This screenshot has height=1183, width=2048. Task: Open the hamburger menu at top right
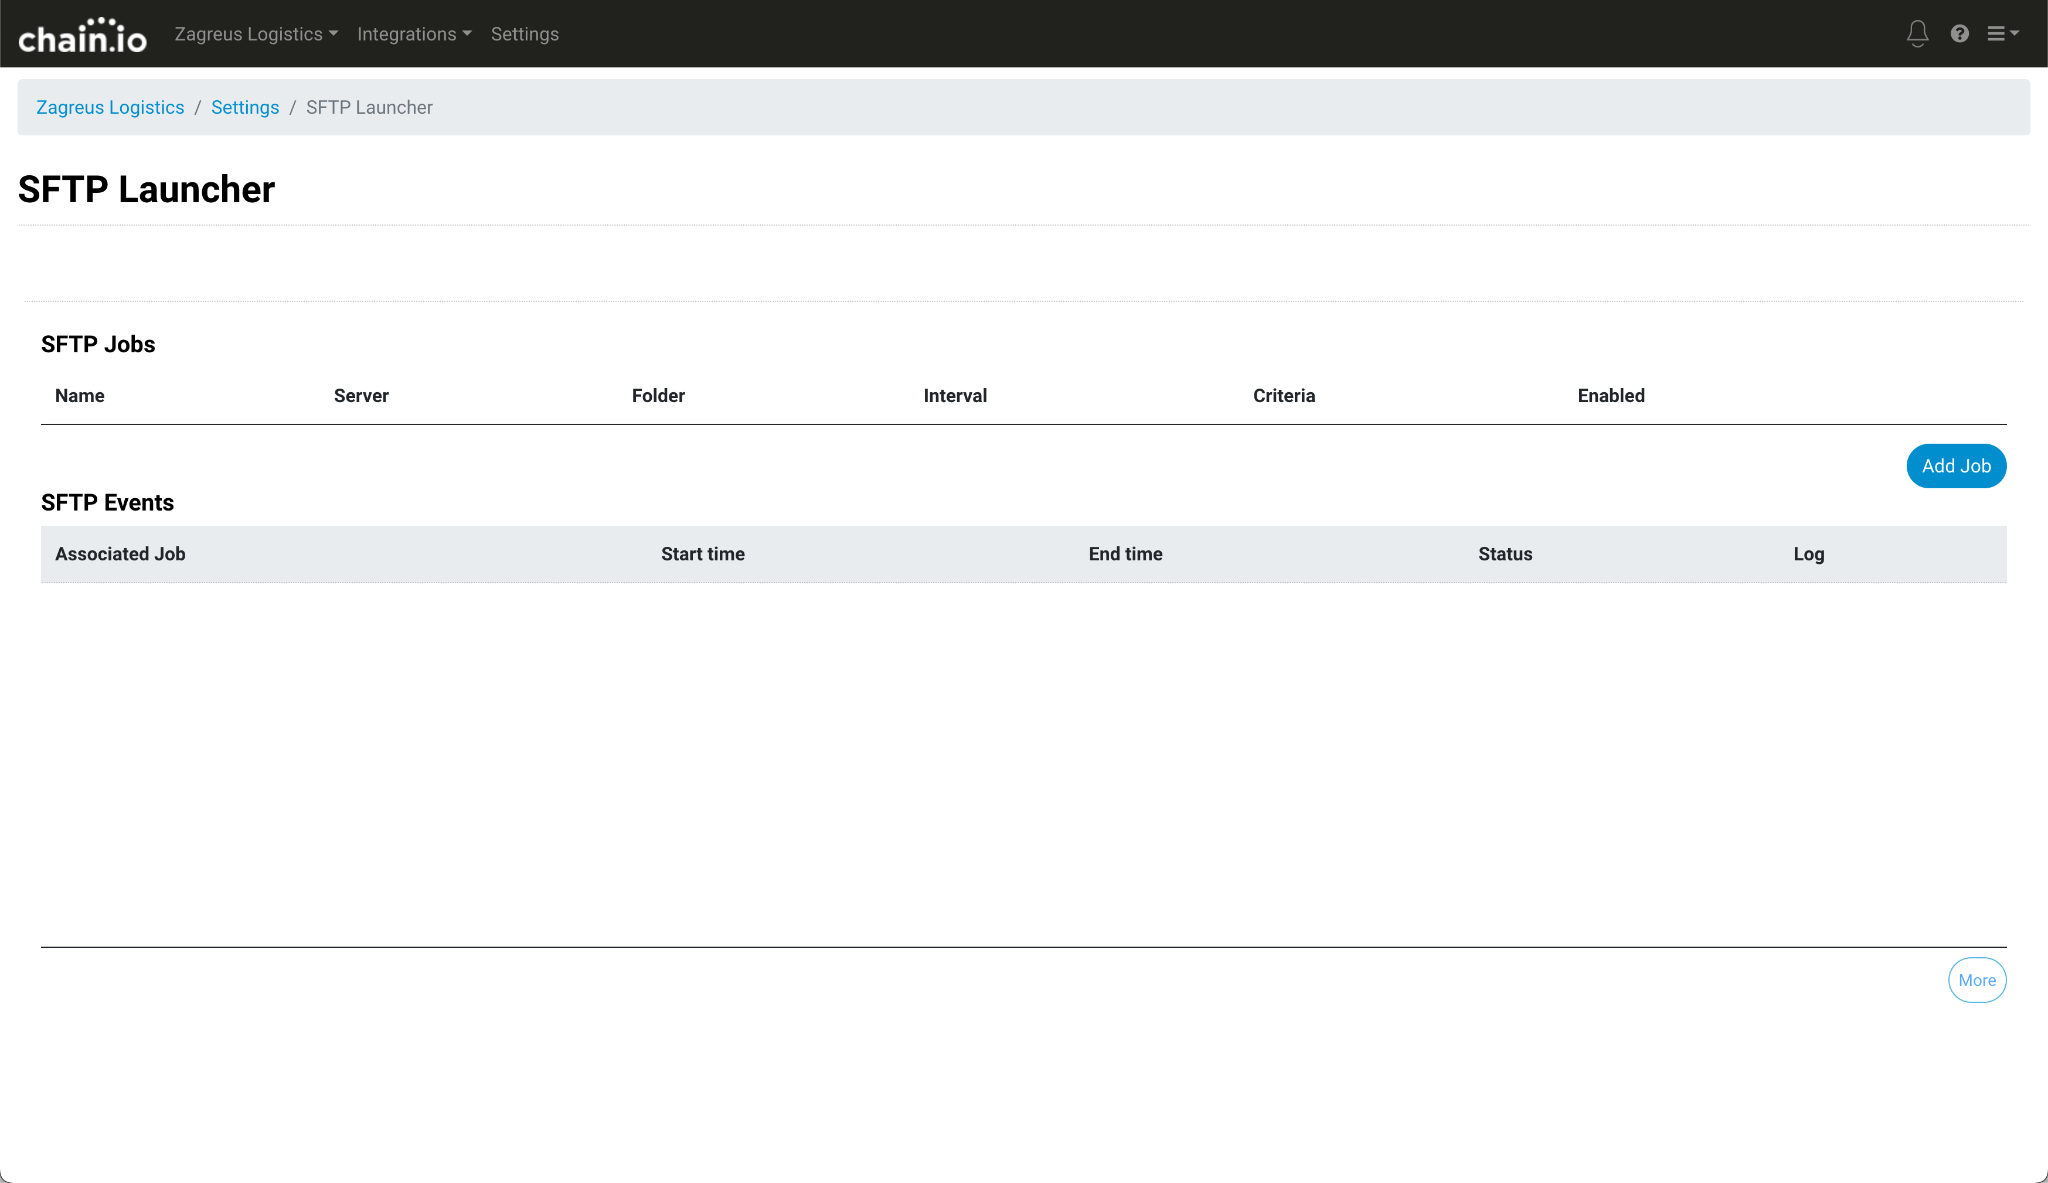pyautogui.click(x=2002, y=34)
